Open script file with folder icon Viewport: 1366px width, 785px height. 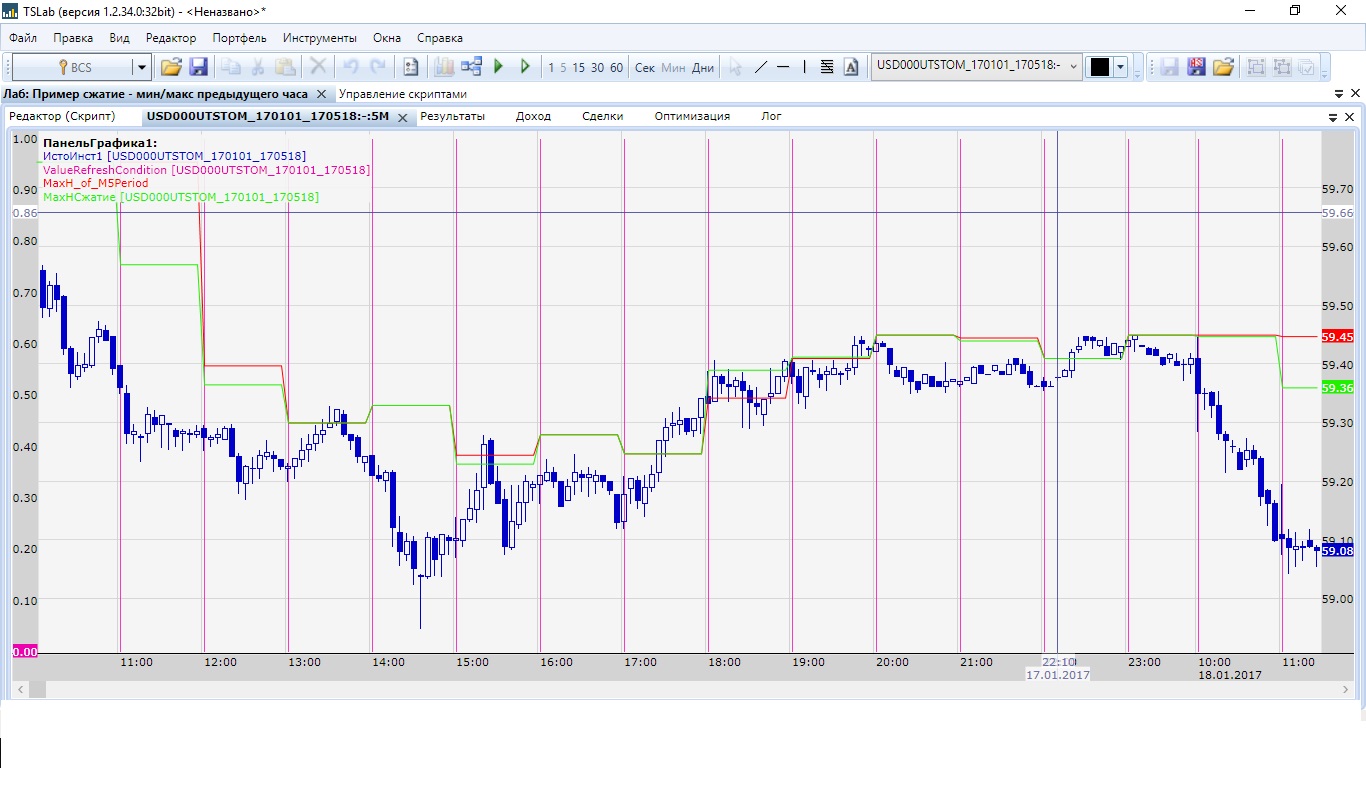[x=171, y=67]
